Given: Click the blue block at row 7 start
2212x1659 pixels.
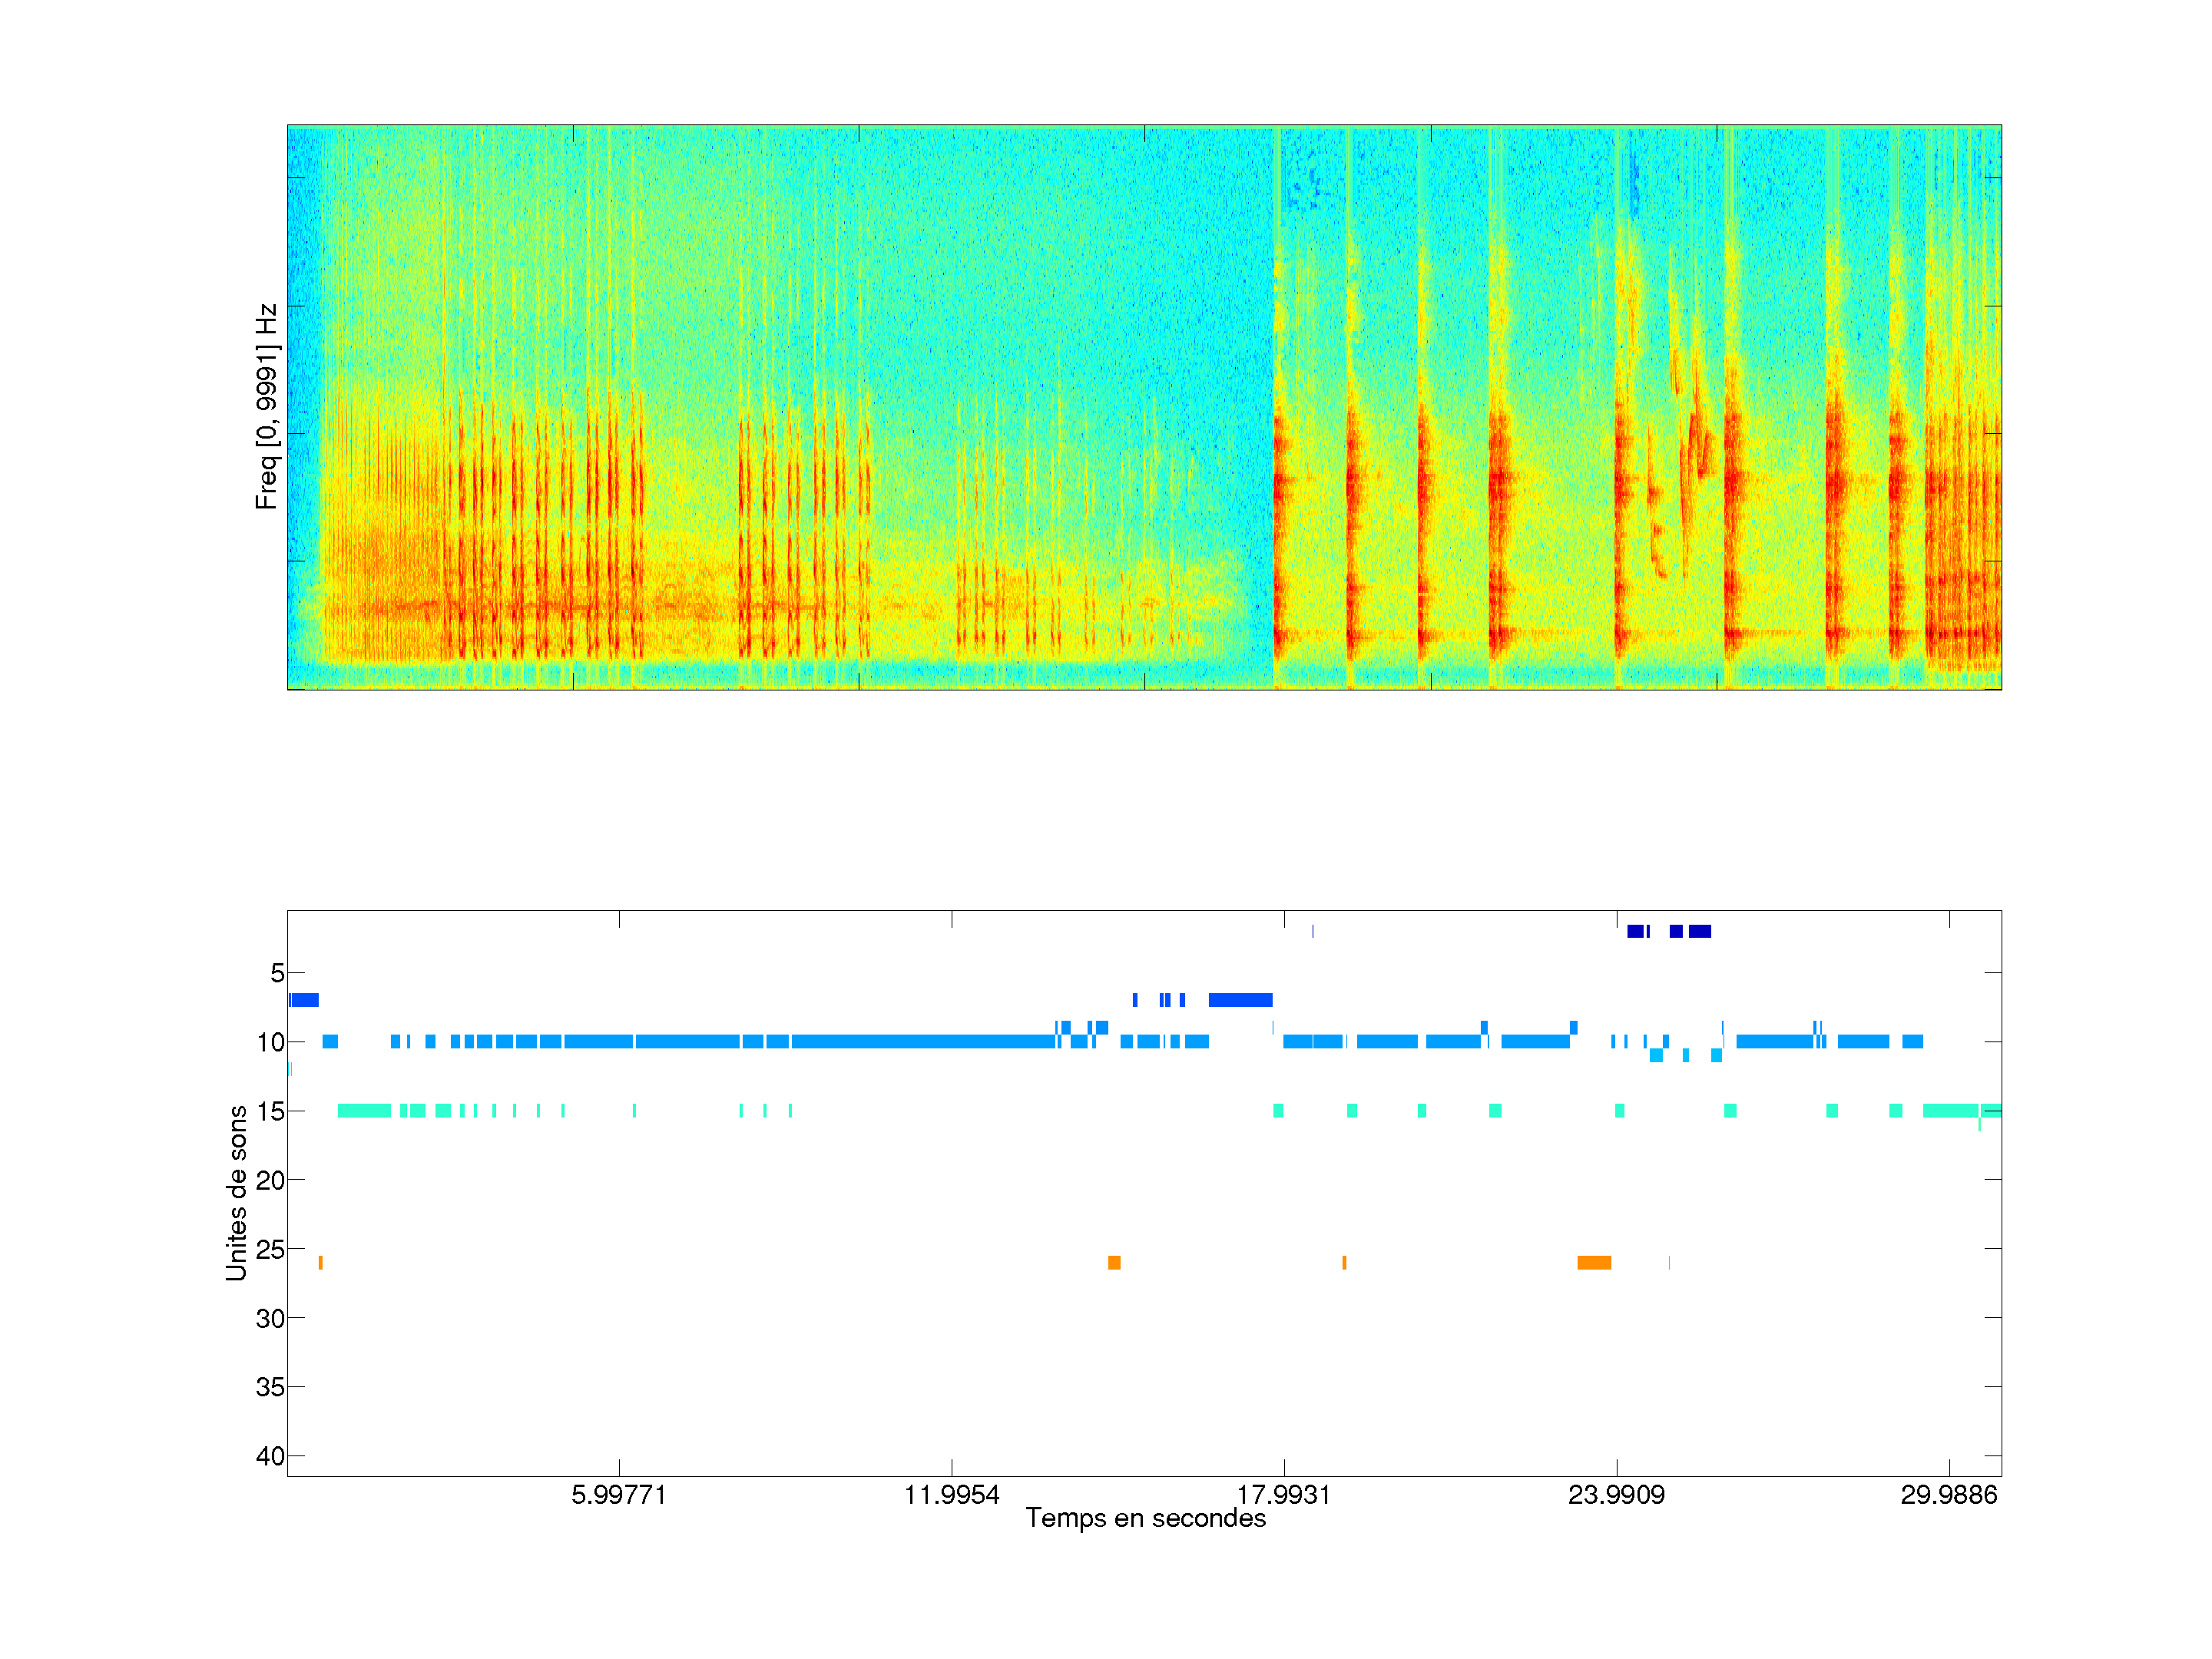Looking at the screenshot, I should [x=304, y=1000].
